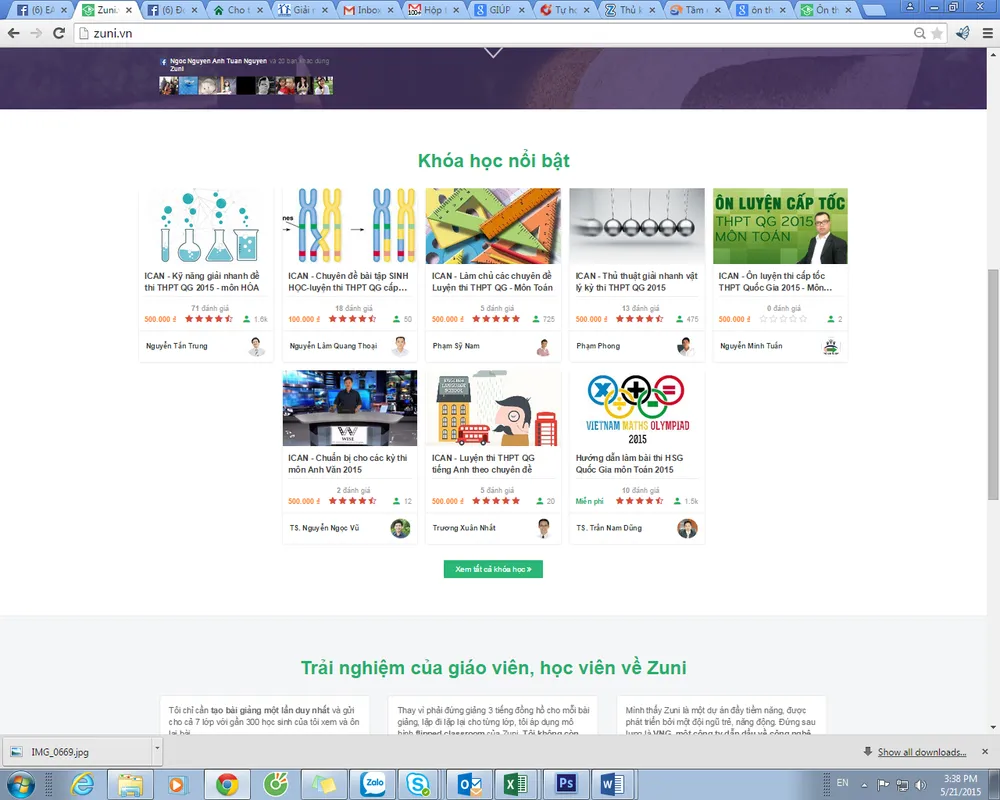1000x800 pixels.
Task: Open Word from the taskbar
Action: (x=612, y=783)
